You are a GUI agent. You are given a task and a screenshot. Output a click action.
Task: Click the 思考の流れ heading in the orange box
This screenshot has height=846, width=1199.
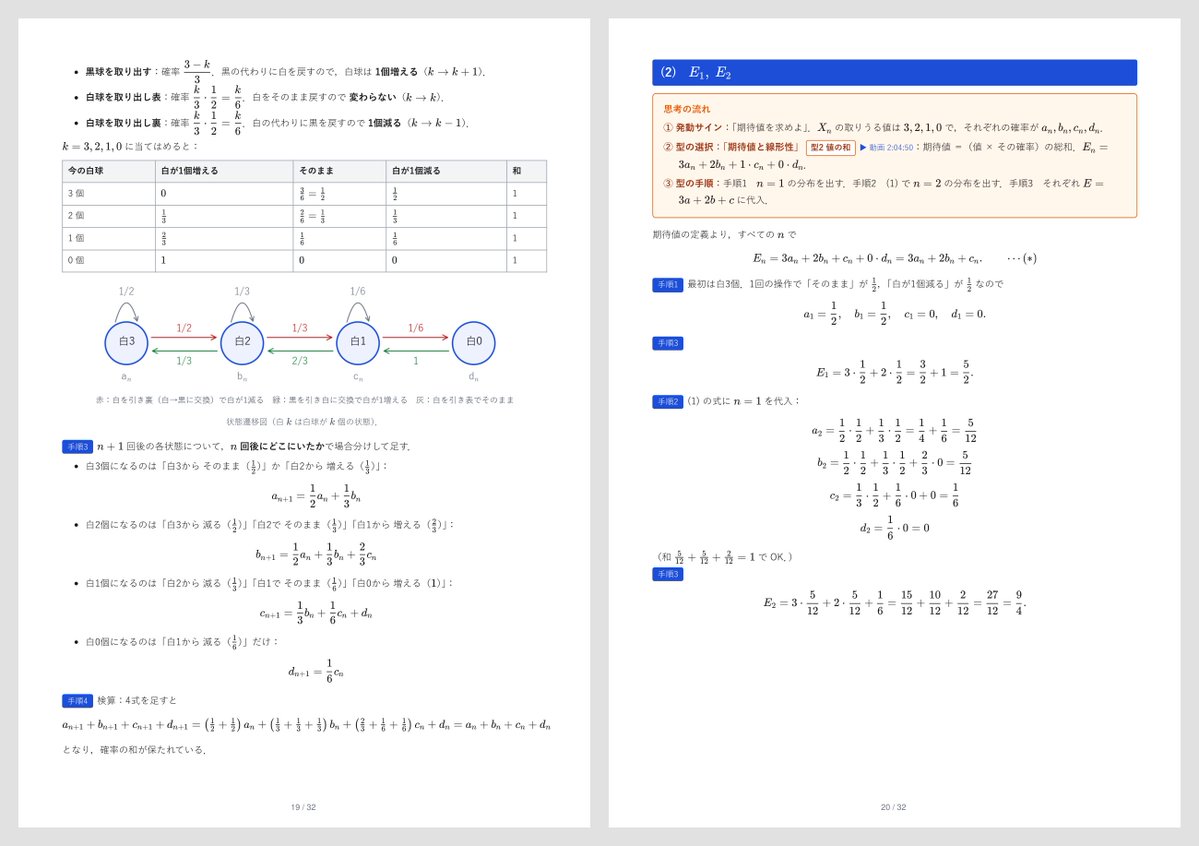click(687, 109)
